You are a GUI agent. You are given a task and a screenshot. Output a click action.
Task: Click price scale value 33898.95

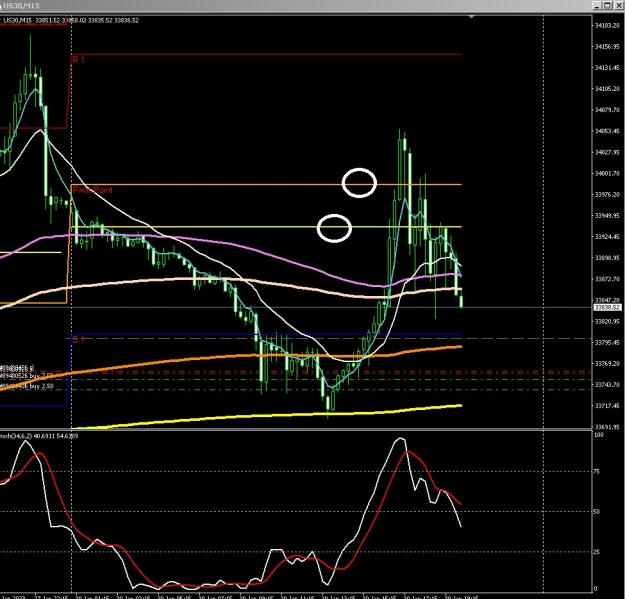click(x=607, y=258)
